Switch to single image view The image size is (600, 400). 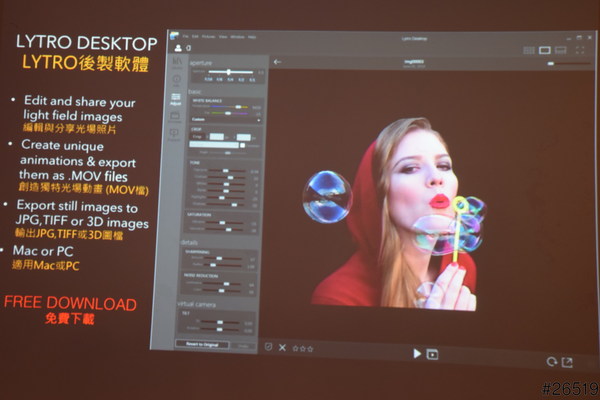tap(545, 50)
